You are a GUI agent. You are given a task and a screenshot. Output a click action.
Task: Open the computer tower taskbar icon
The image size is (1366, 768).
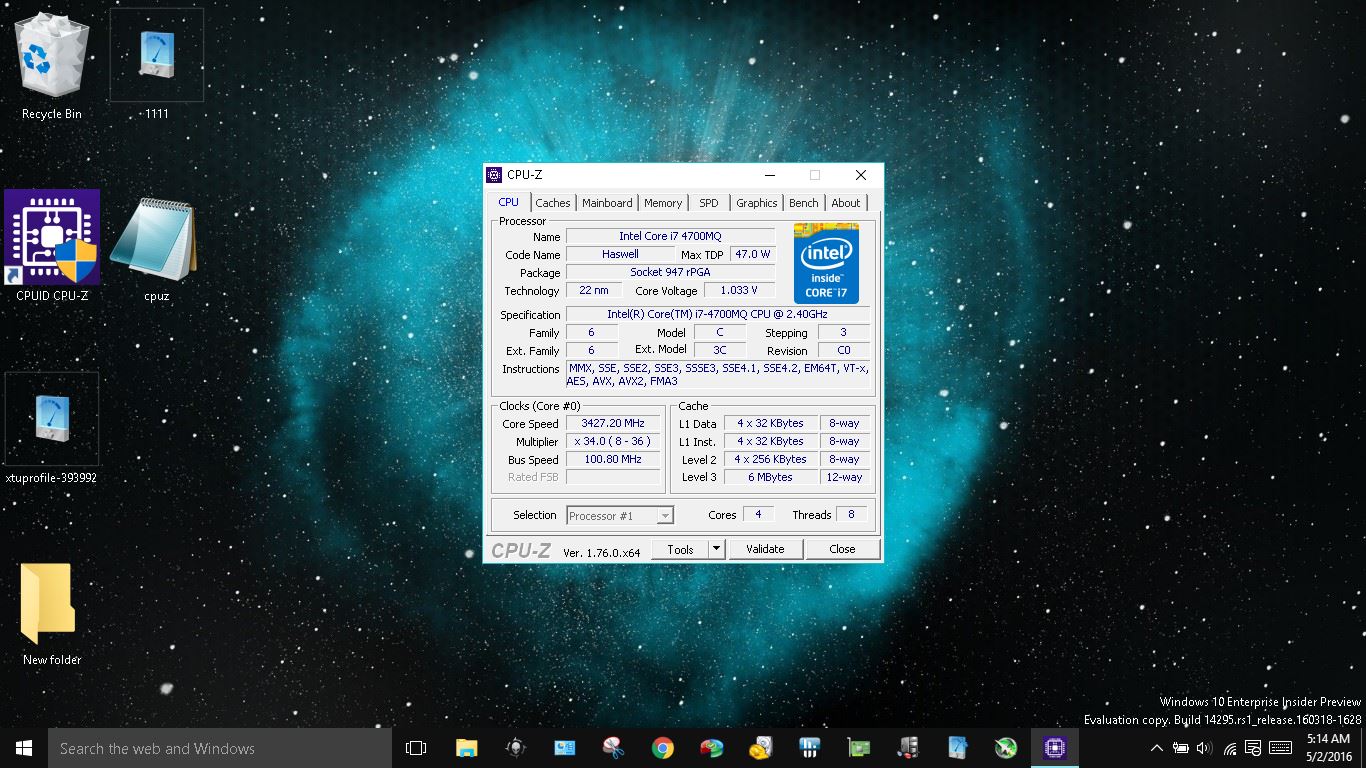pos(908,748)
